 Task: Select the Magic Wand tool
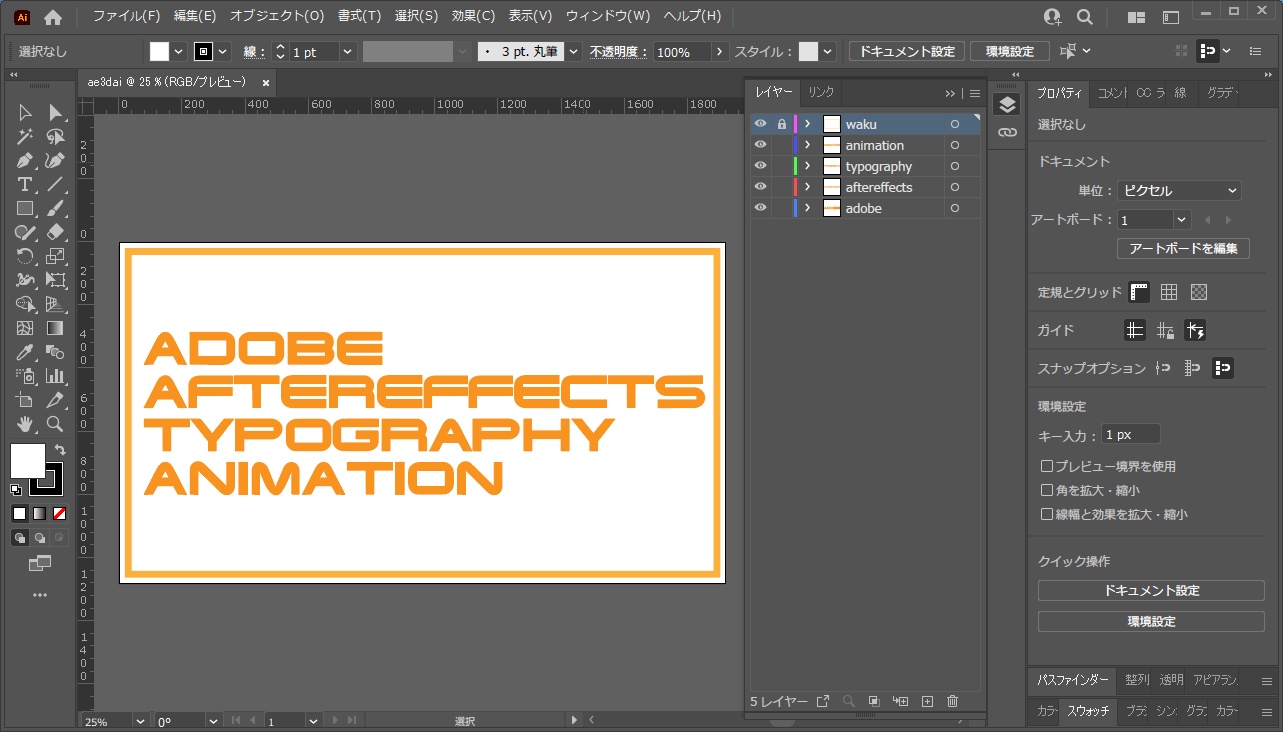coord(25,137)
